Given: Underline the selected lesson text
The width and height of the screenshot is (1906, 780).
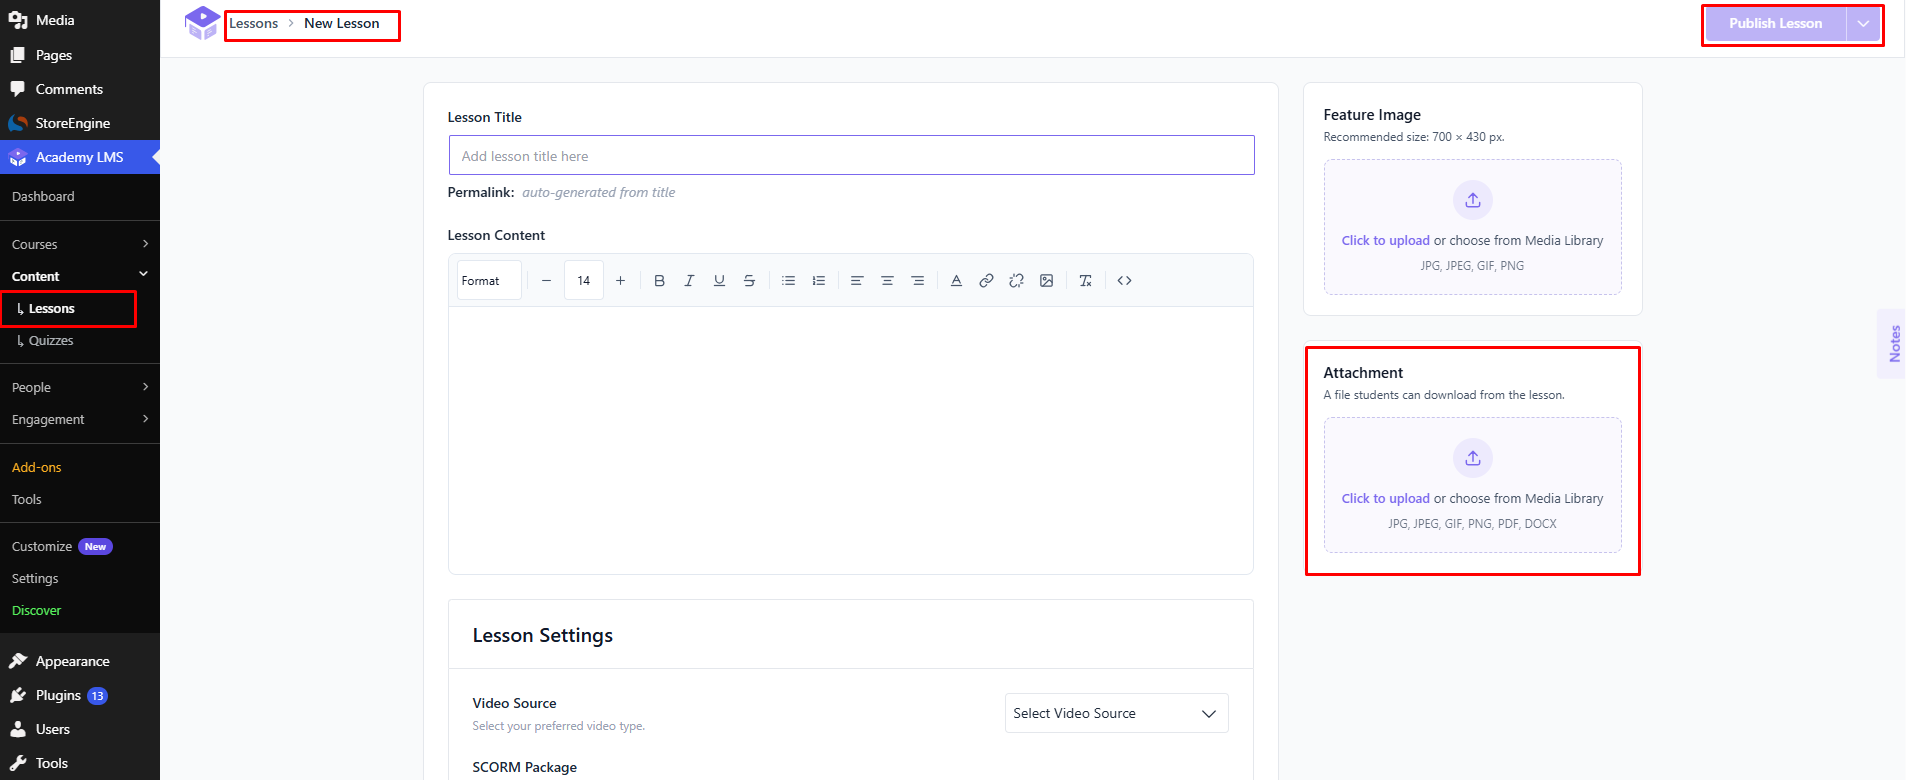Looking at the screenshot, I should [719, 281].
